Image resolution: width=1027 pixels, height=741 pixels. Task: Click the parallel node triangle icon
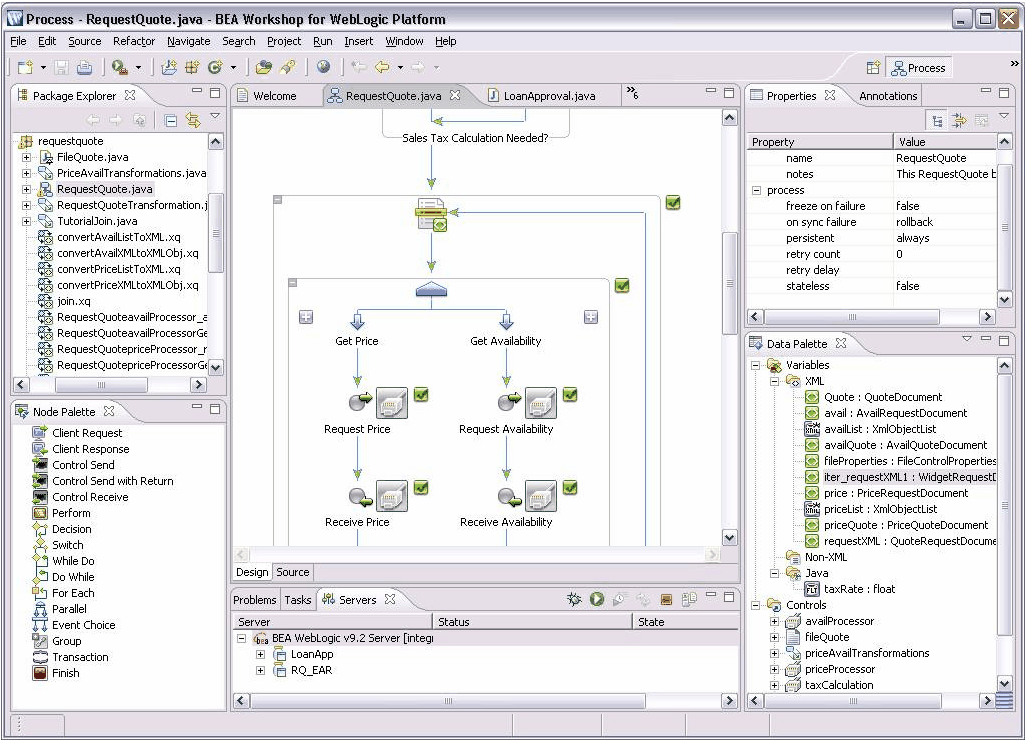(x=431, y=289)
